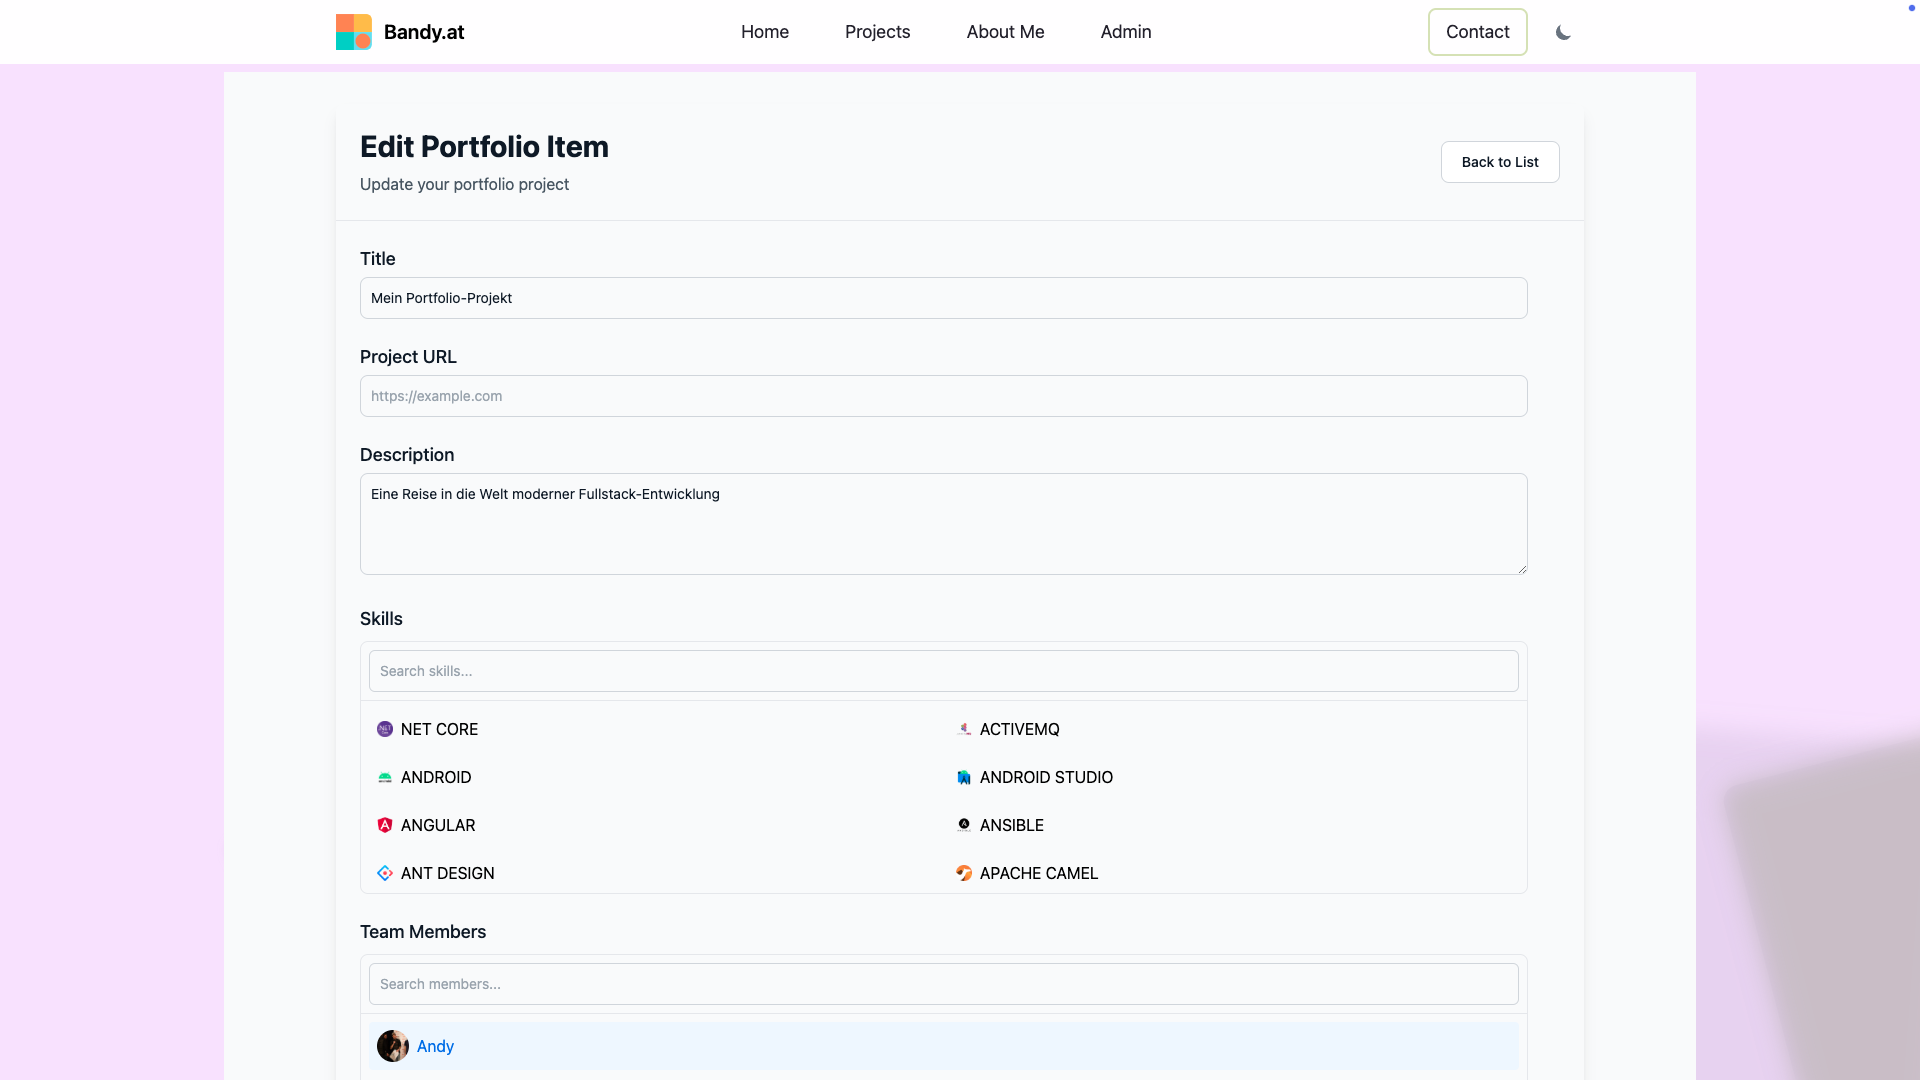Select team member name Andy
The image size is (1920, 1080).
click(x=436, y=1046)
